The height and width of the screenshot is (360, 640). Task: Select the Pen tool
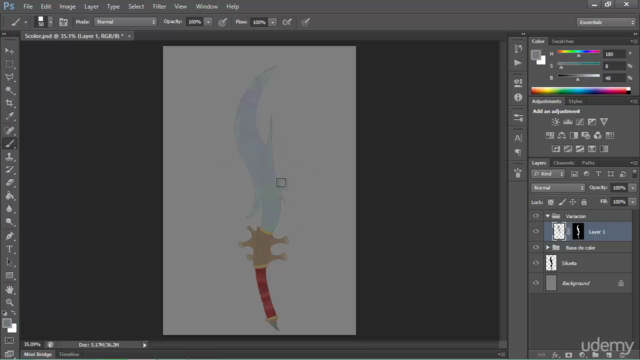(x=9, y=236)
